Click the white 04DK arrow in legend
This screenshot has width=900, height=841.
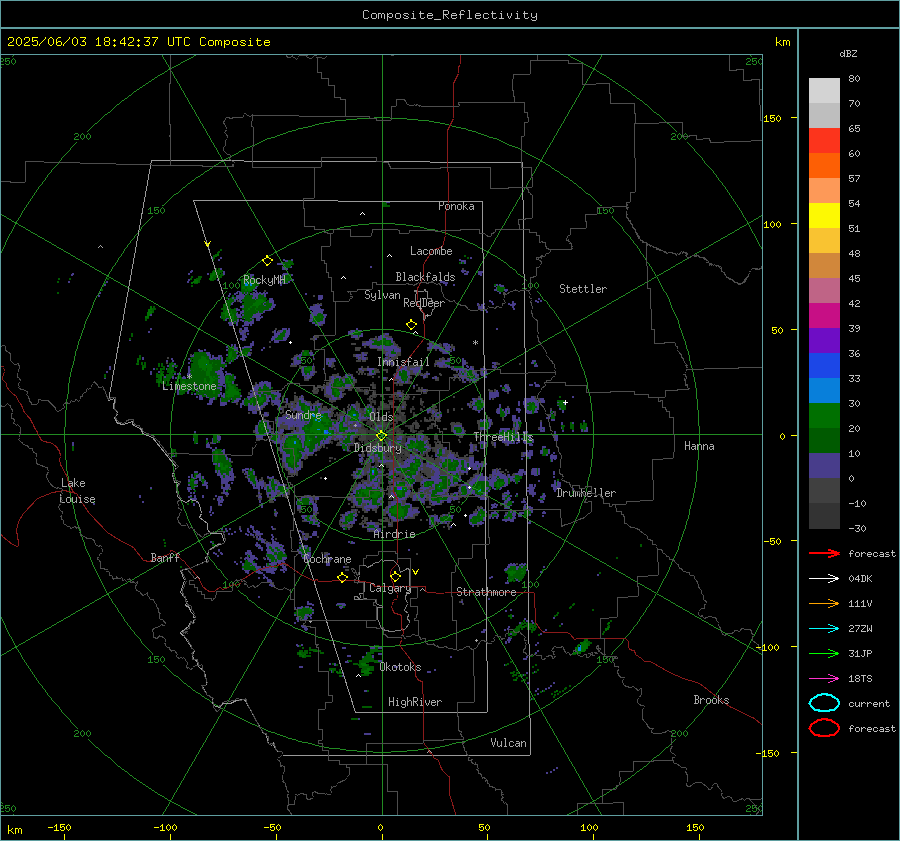[x=824, y=579]
